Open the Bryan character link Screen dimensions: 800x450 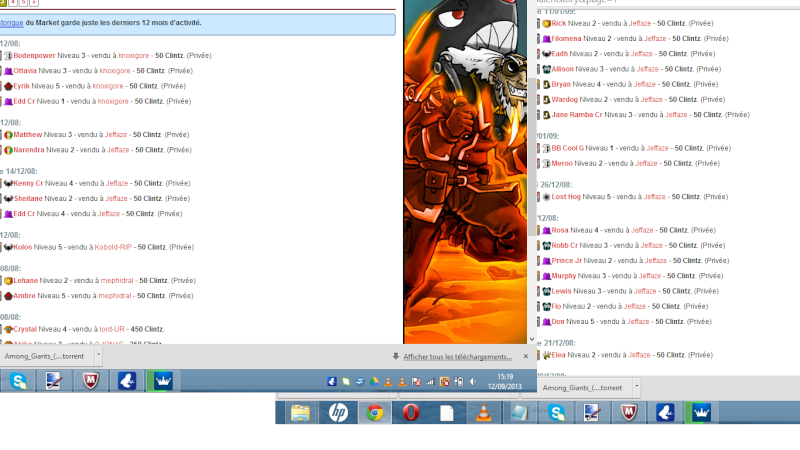point(561,84)
